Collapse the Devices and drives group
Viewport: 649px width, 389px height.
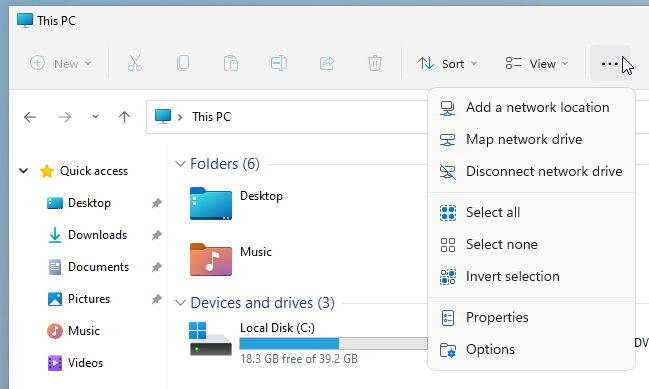point(180,303)
